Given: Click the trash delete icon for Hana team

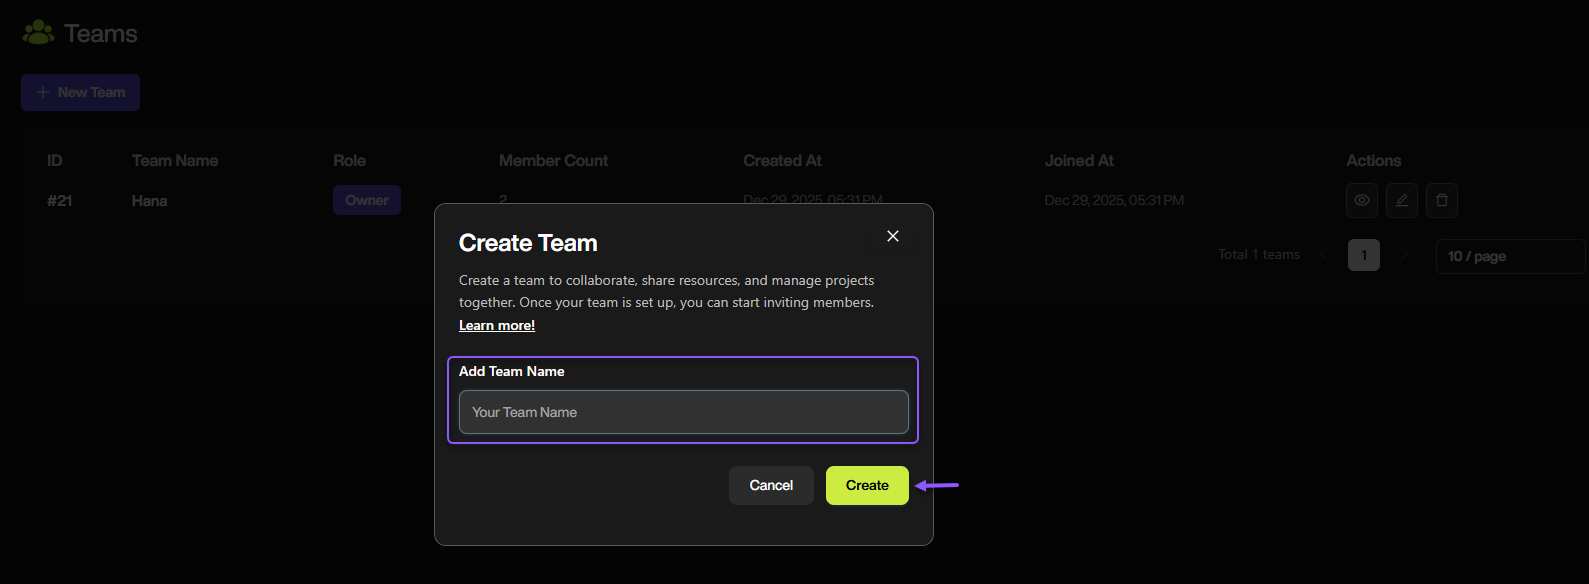Looking at the screenshot, I should coord(1441,200).
